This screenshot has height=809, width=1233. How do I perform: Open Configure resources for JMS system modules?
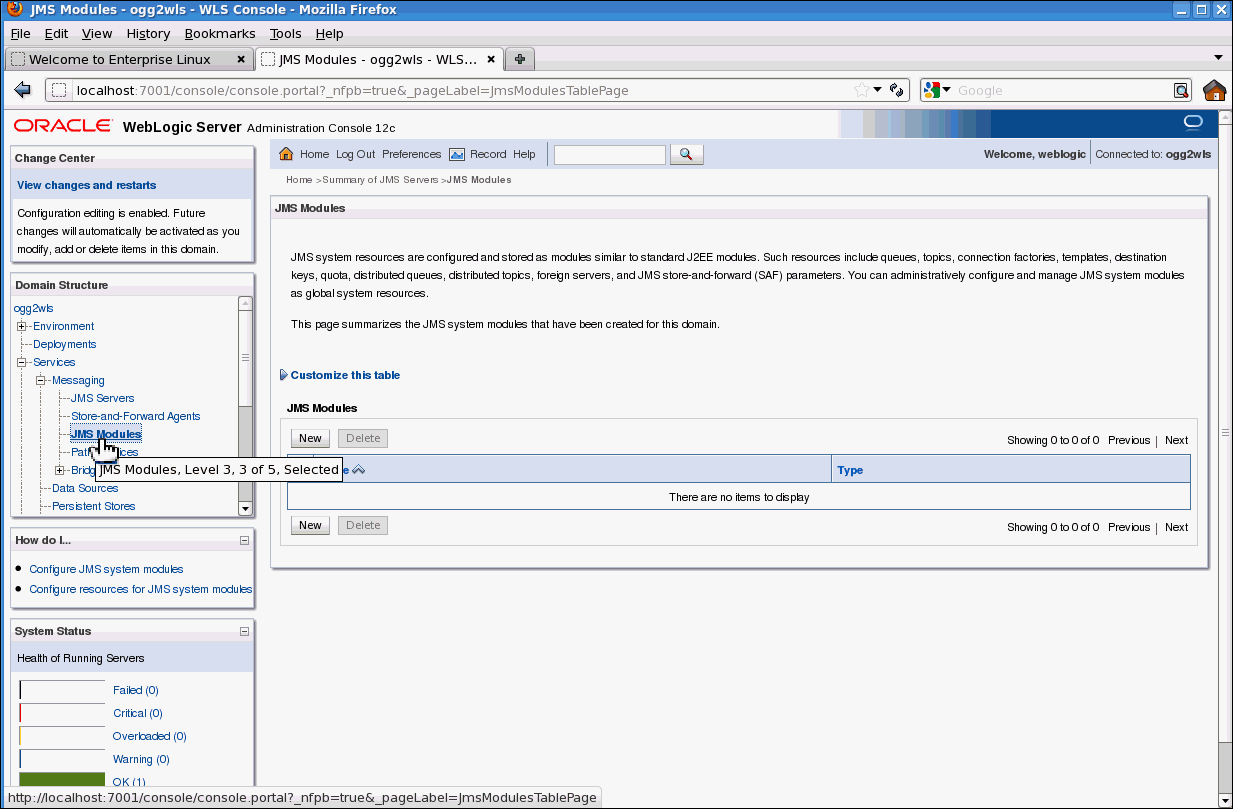(x=140, y=589)
